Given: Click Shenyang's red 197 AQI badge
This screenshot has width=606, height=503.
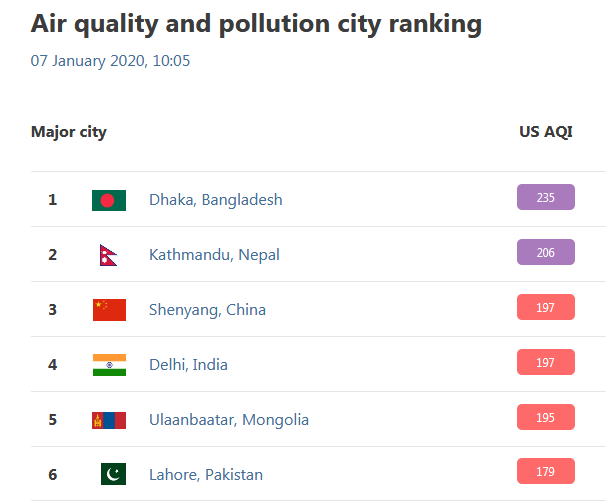Looking at the screenshot, I should [545, 308].
